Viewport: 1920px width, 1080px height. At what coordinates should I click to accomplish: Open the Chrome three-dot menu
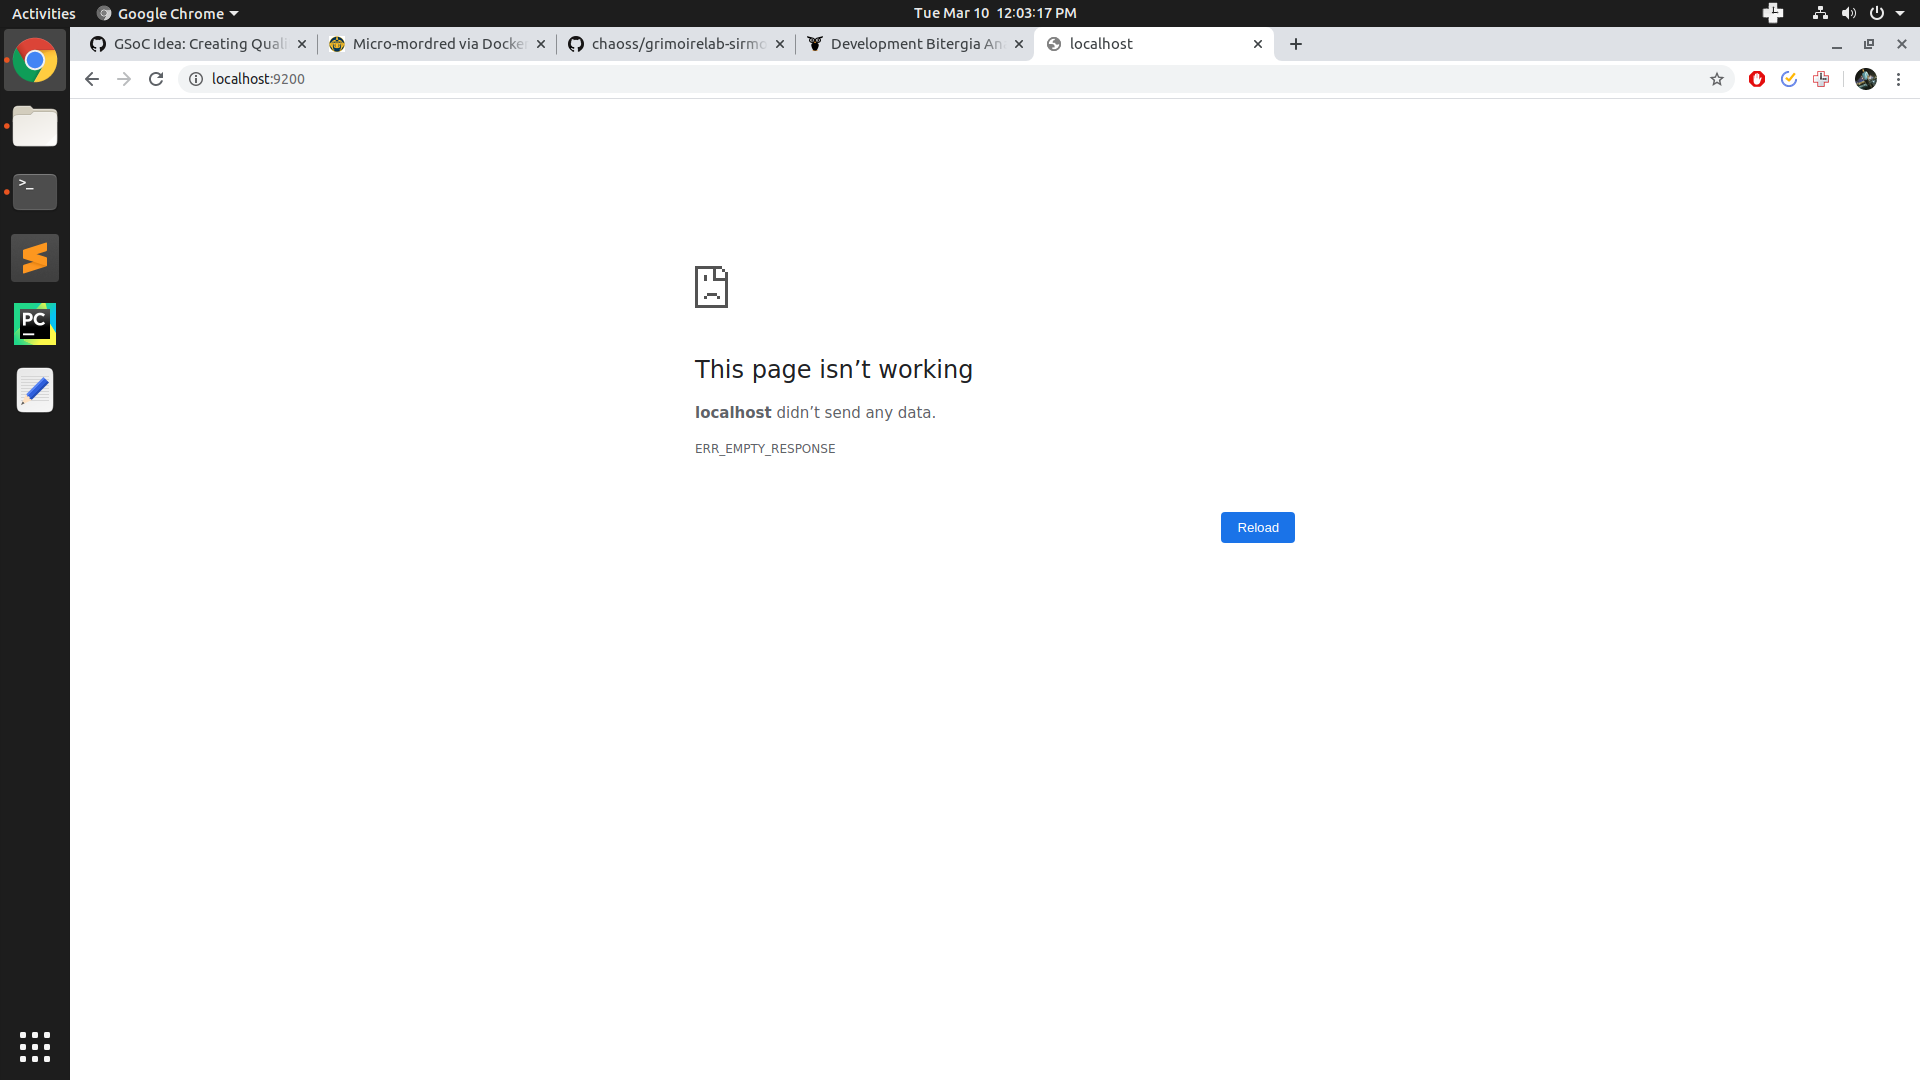[x=1898, y=79]
